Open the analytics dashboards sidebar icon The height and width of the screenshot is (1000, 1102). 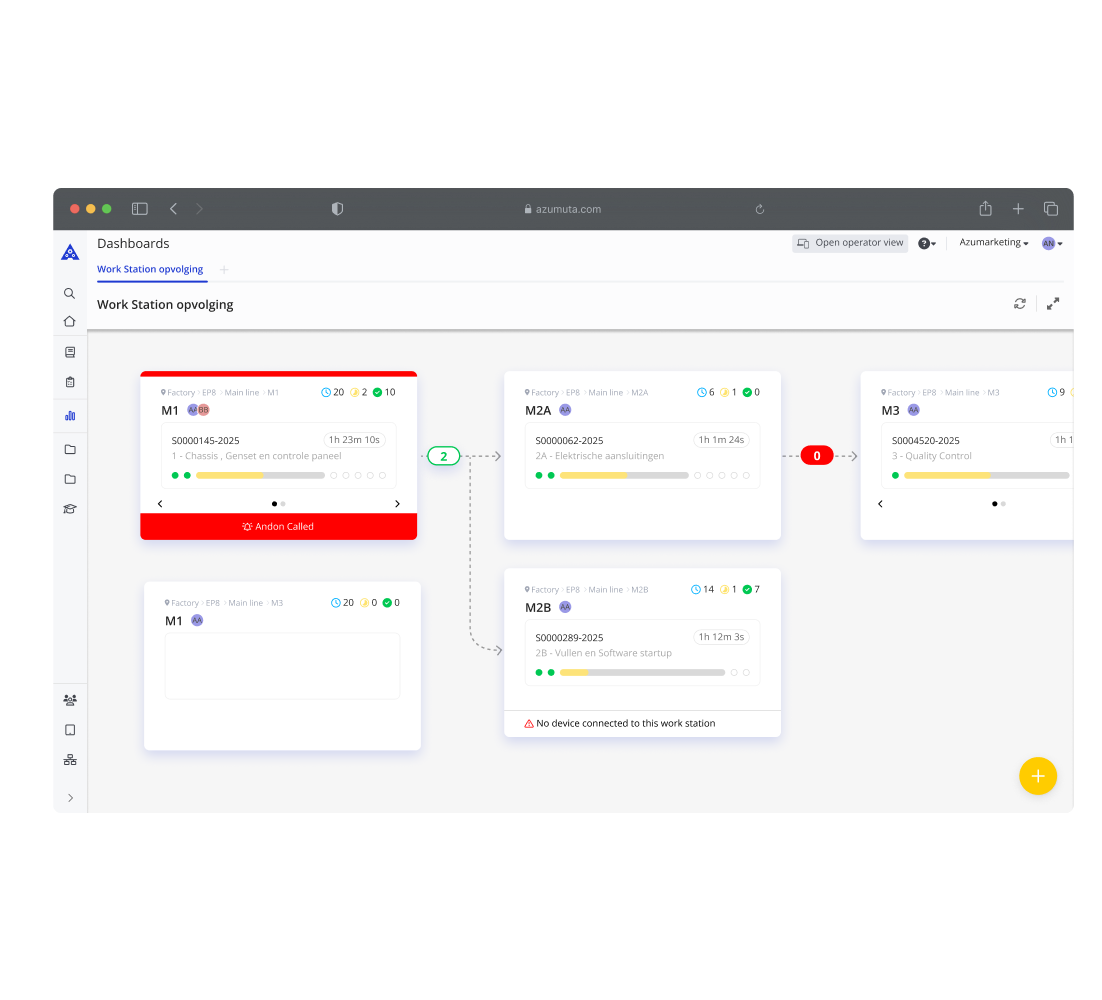coord(70,415)
